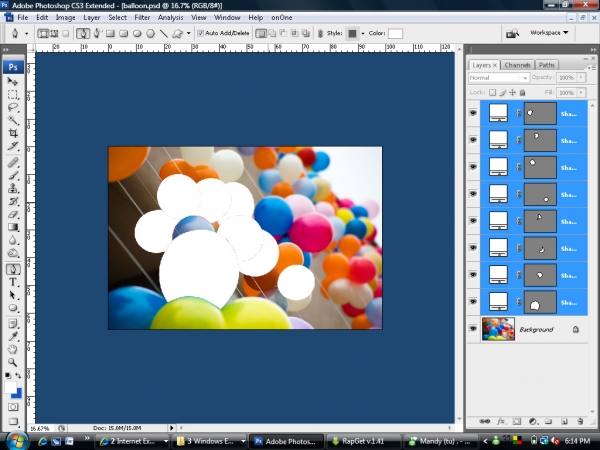The image size is (600, 450).
Task: Click the shape Color swatch
Action: click(395, 34)
